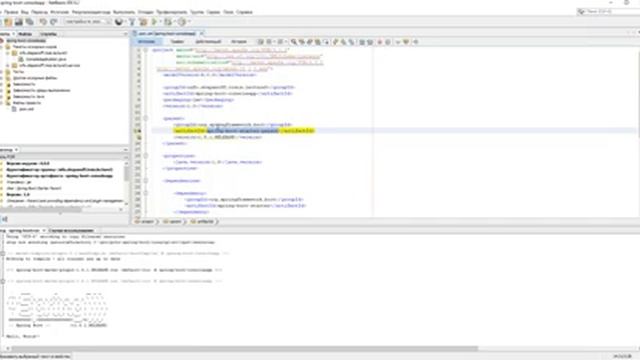The width and height of the screenshot is (640, 360).
Task: Find previous occurrence in editor toolbar
Action: (x=302, y=42)
